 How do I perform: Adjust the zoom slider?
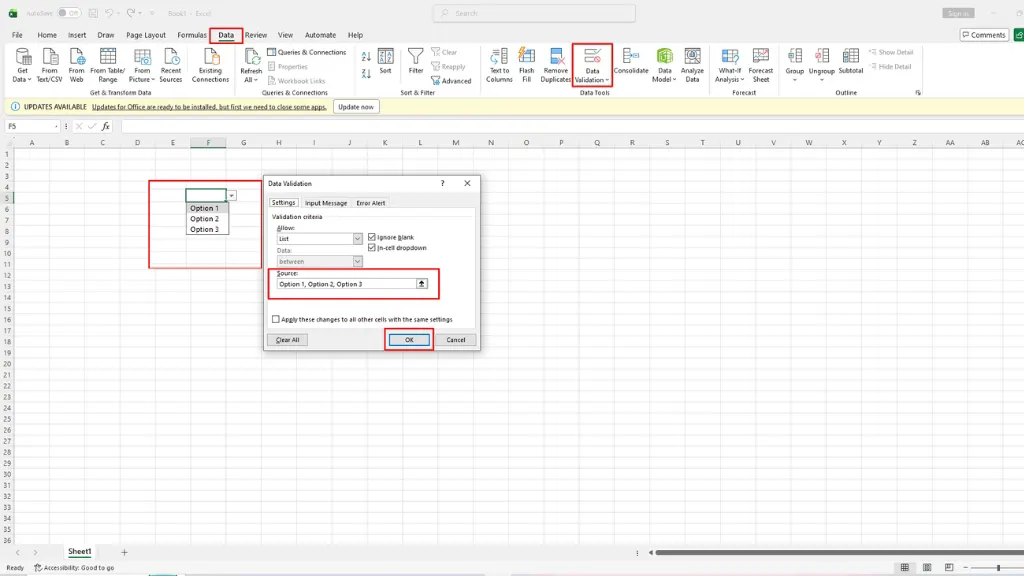(998, 568)
